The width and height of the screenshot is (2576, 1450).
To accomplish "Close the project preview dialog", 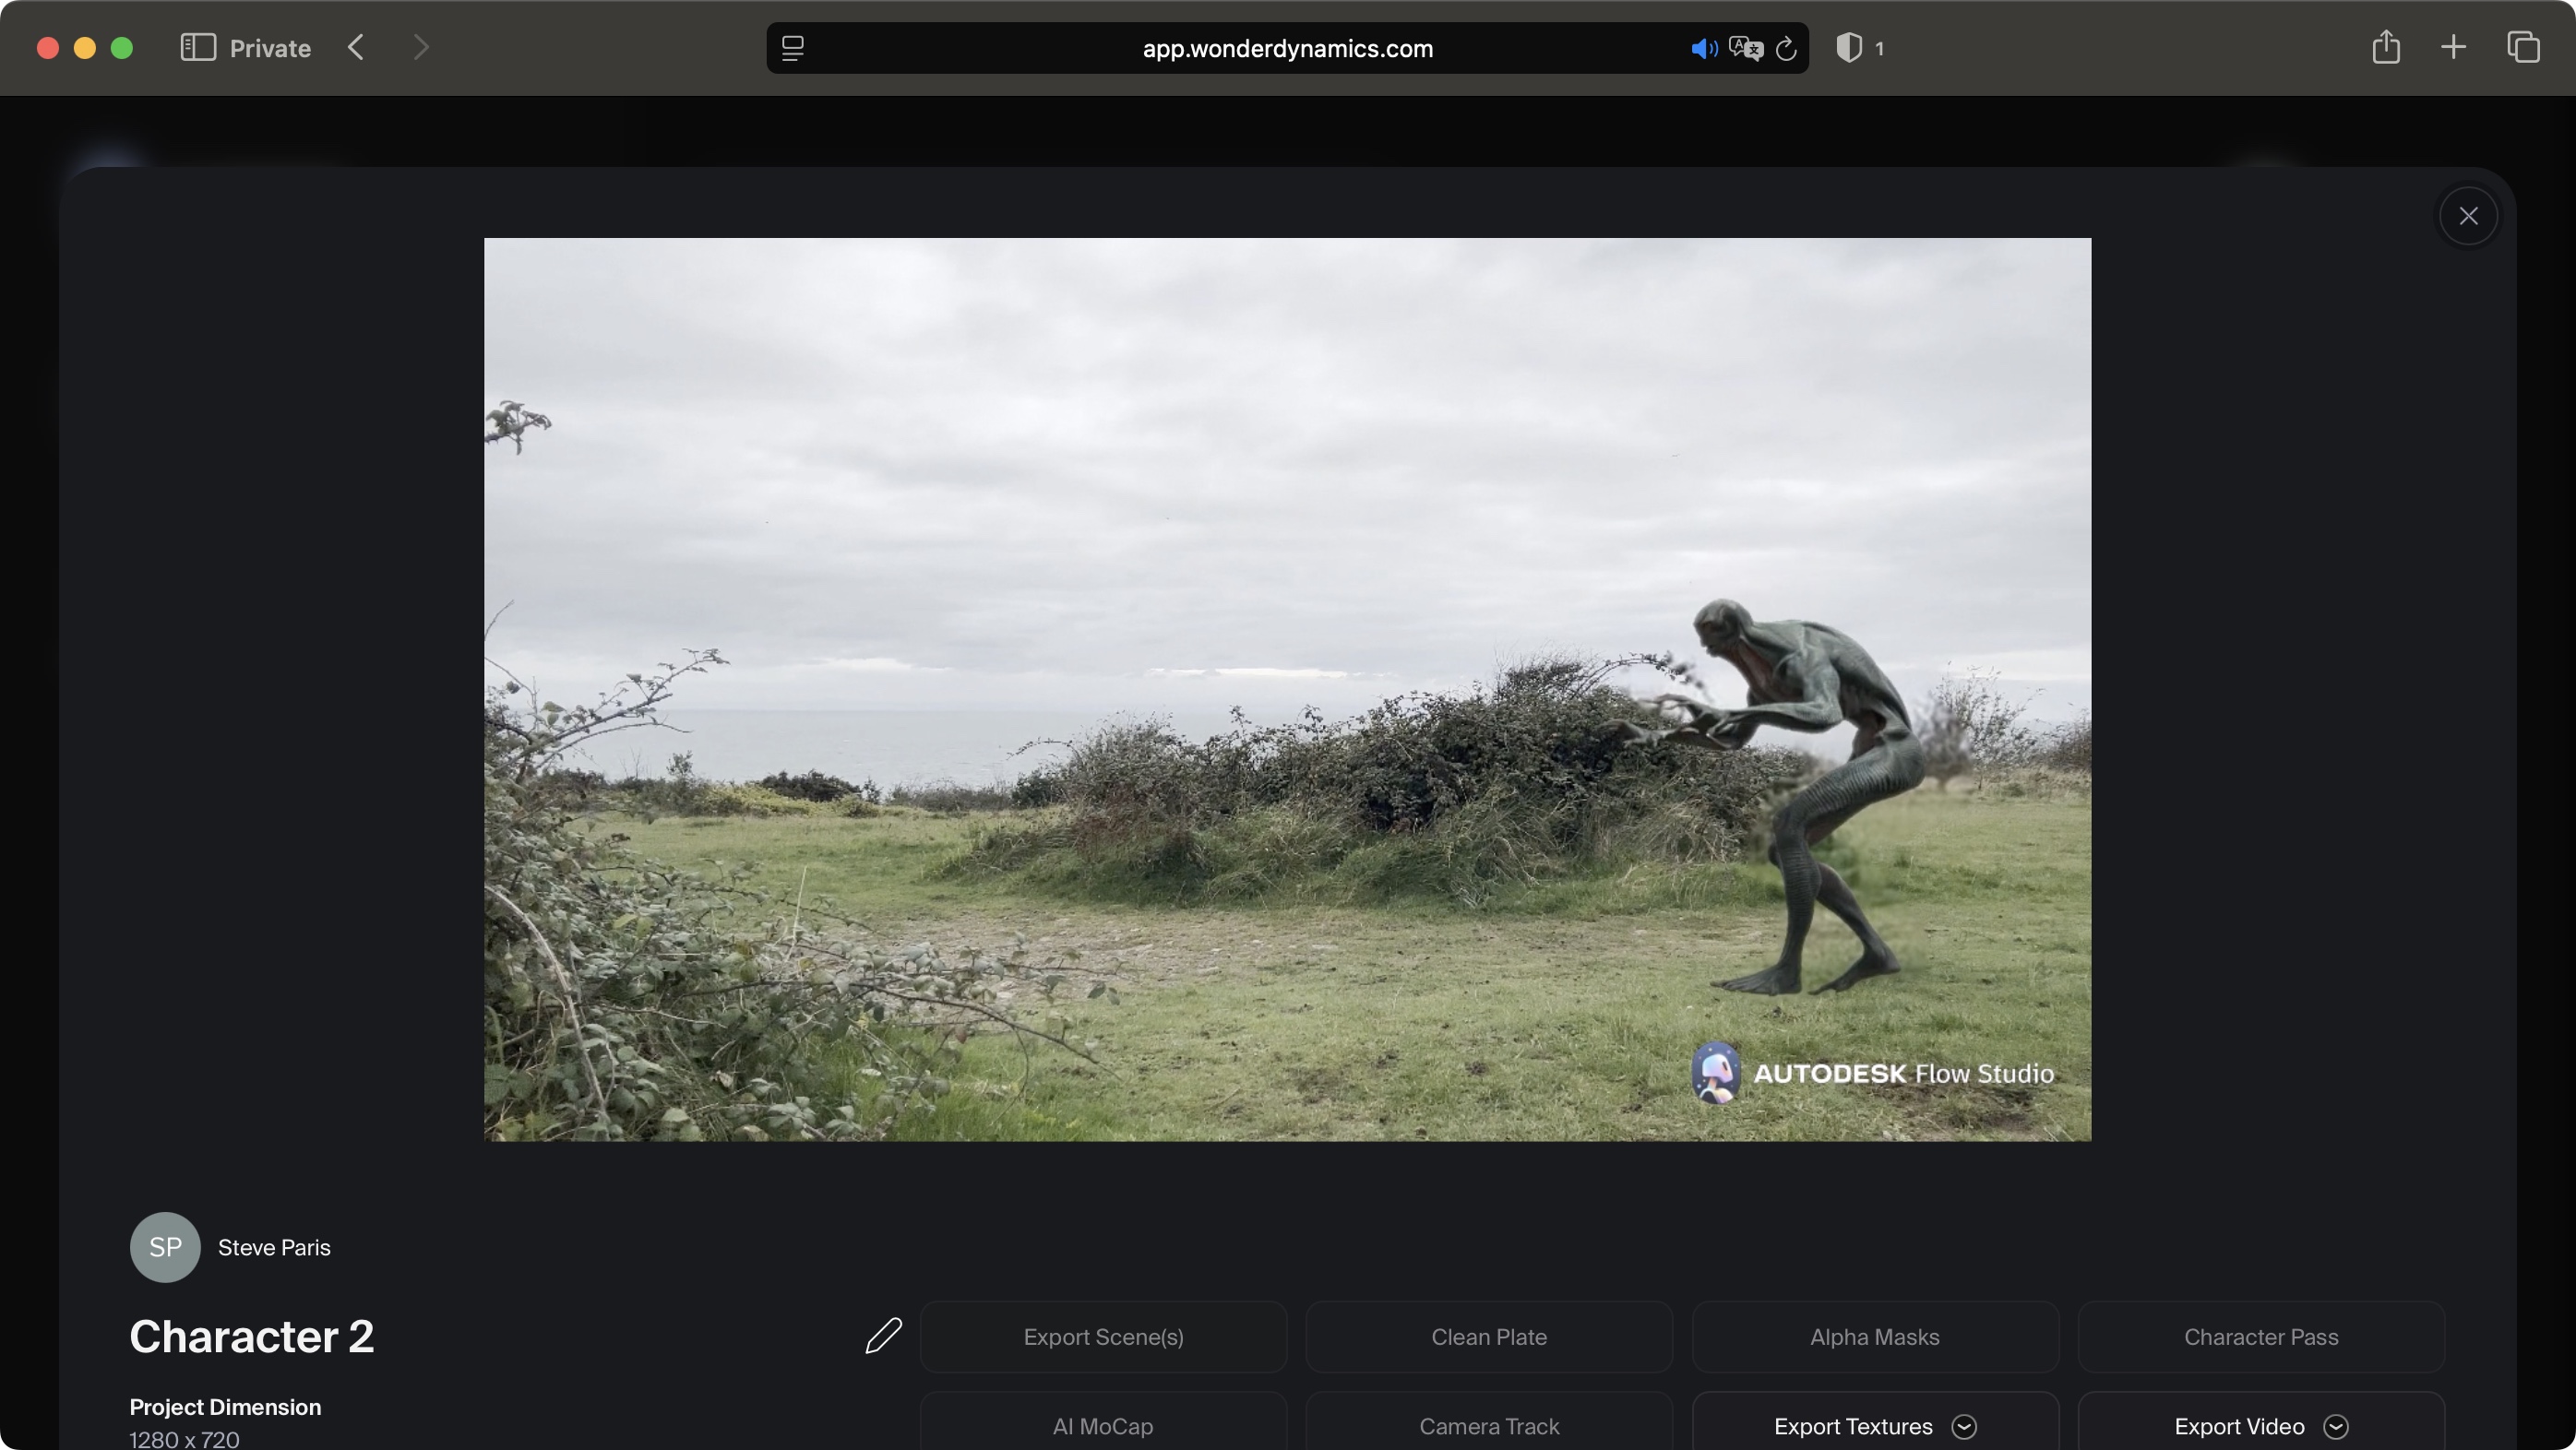I will 2468,216.
